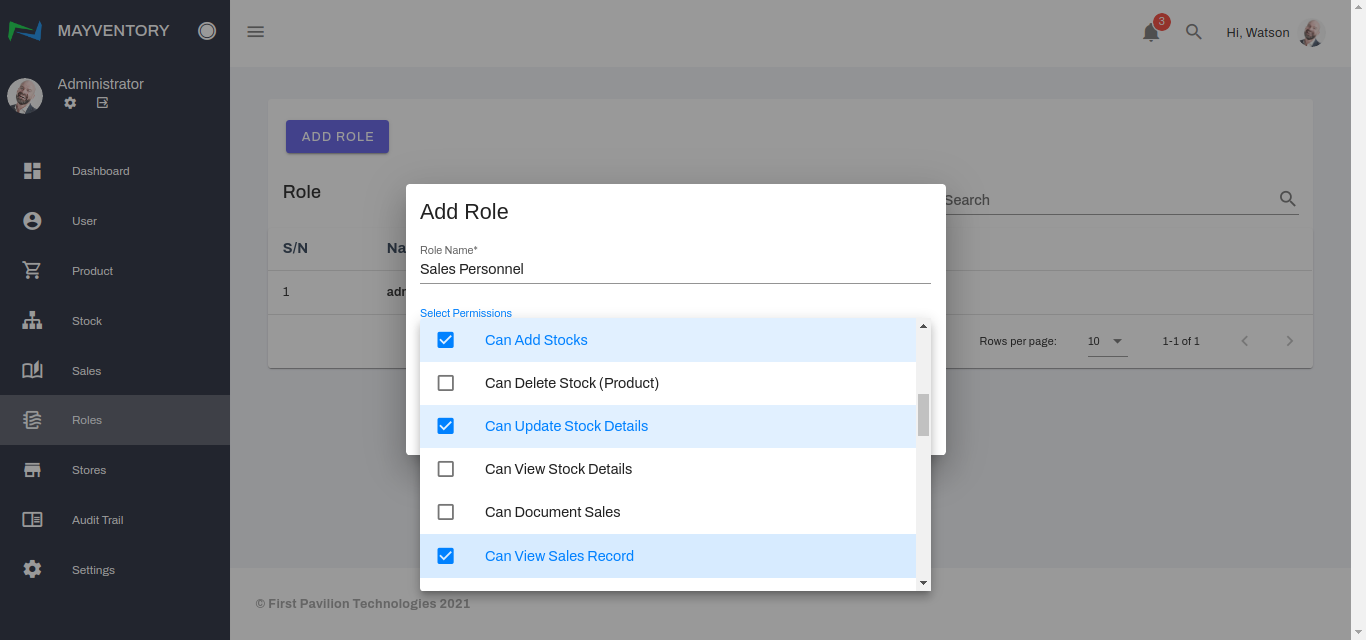Click the Stock hierarchy icon in sidebar
The image size is (1366, 640).
[x=32, y=321]
